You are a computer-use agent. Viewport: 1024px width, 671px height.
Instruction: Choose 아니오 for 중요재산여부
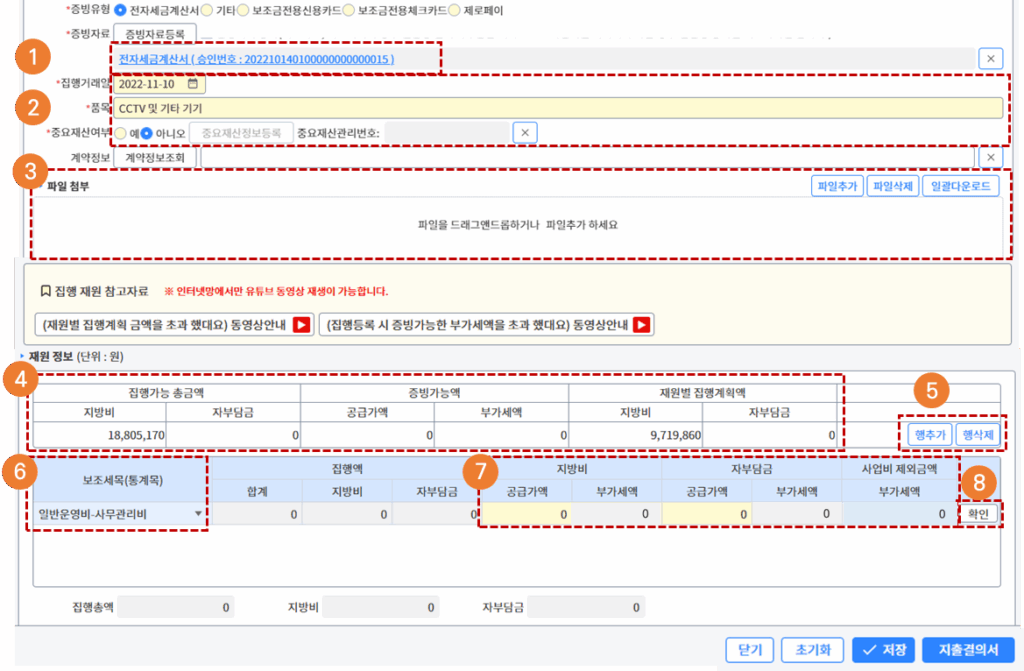click(147, 133)
